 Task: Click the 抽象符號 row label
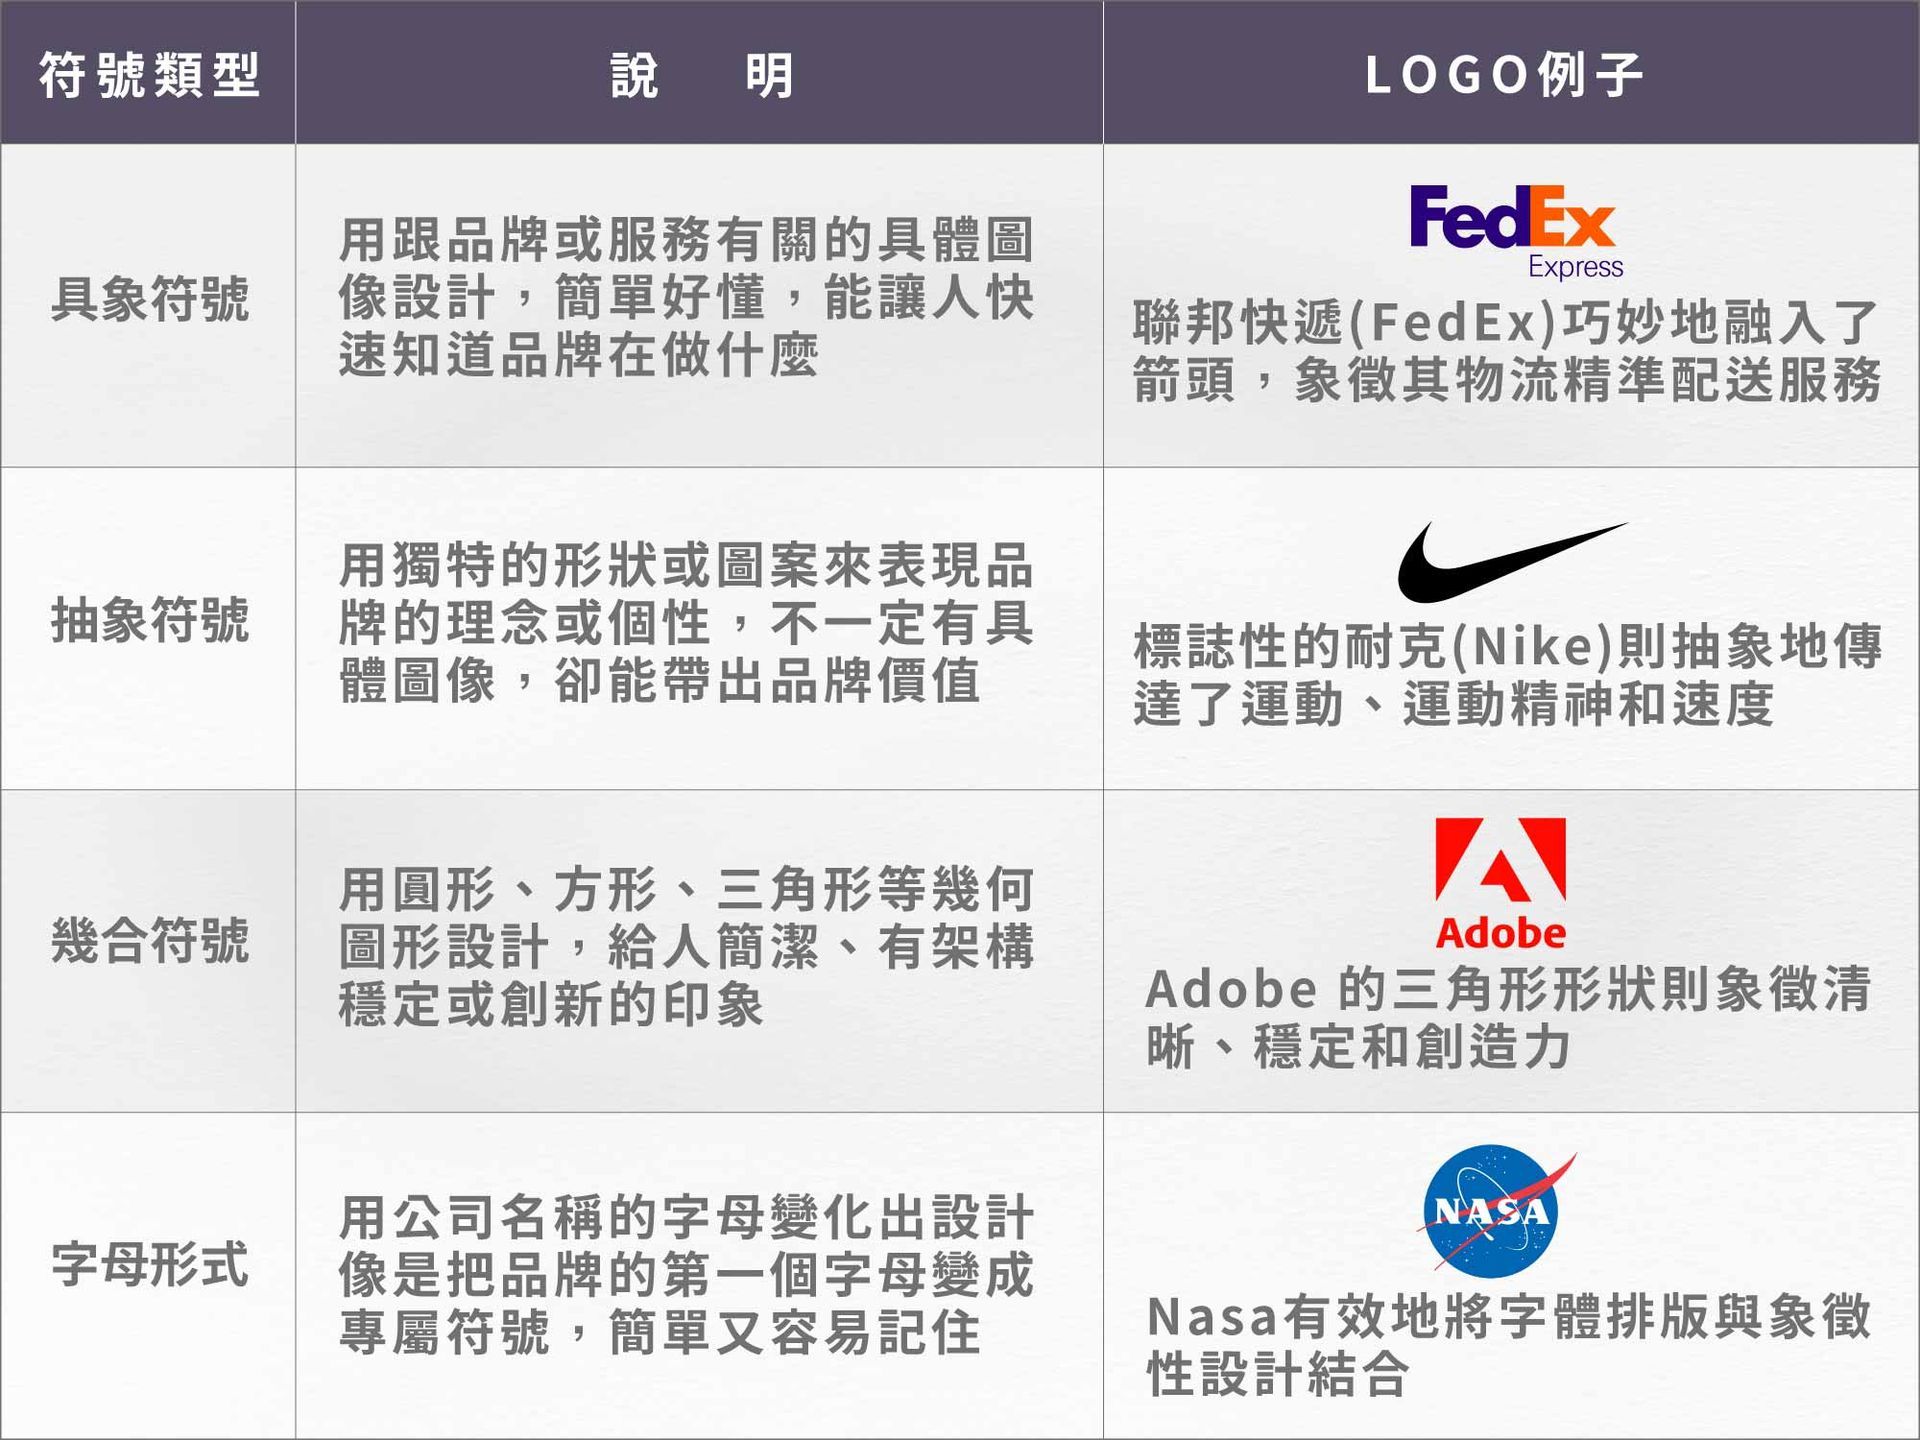pos(149,620)
